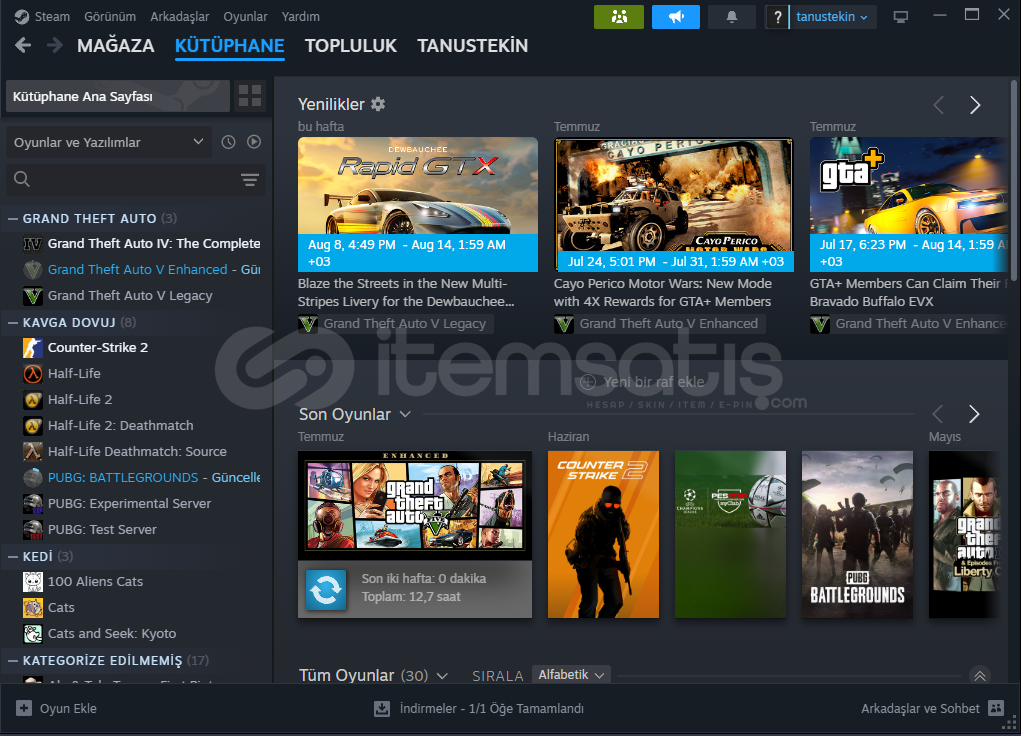Screen dimensions: 1021x736
Task: Collapse the GRAND THEFT AUTO category
Action: (x=12, y=219)
